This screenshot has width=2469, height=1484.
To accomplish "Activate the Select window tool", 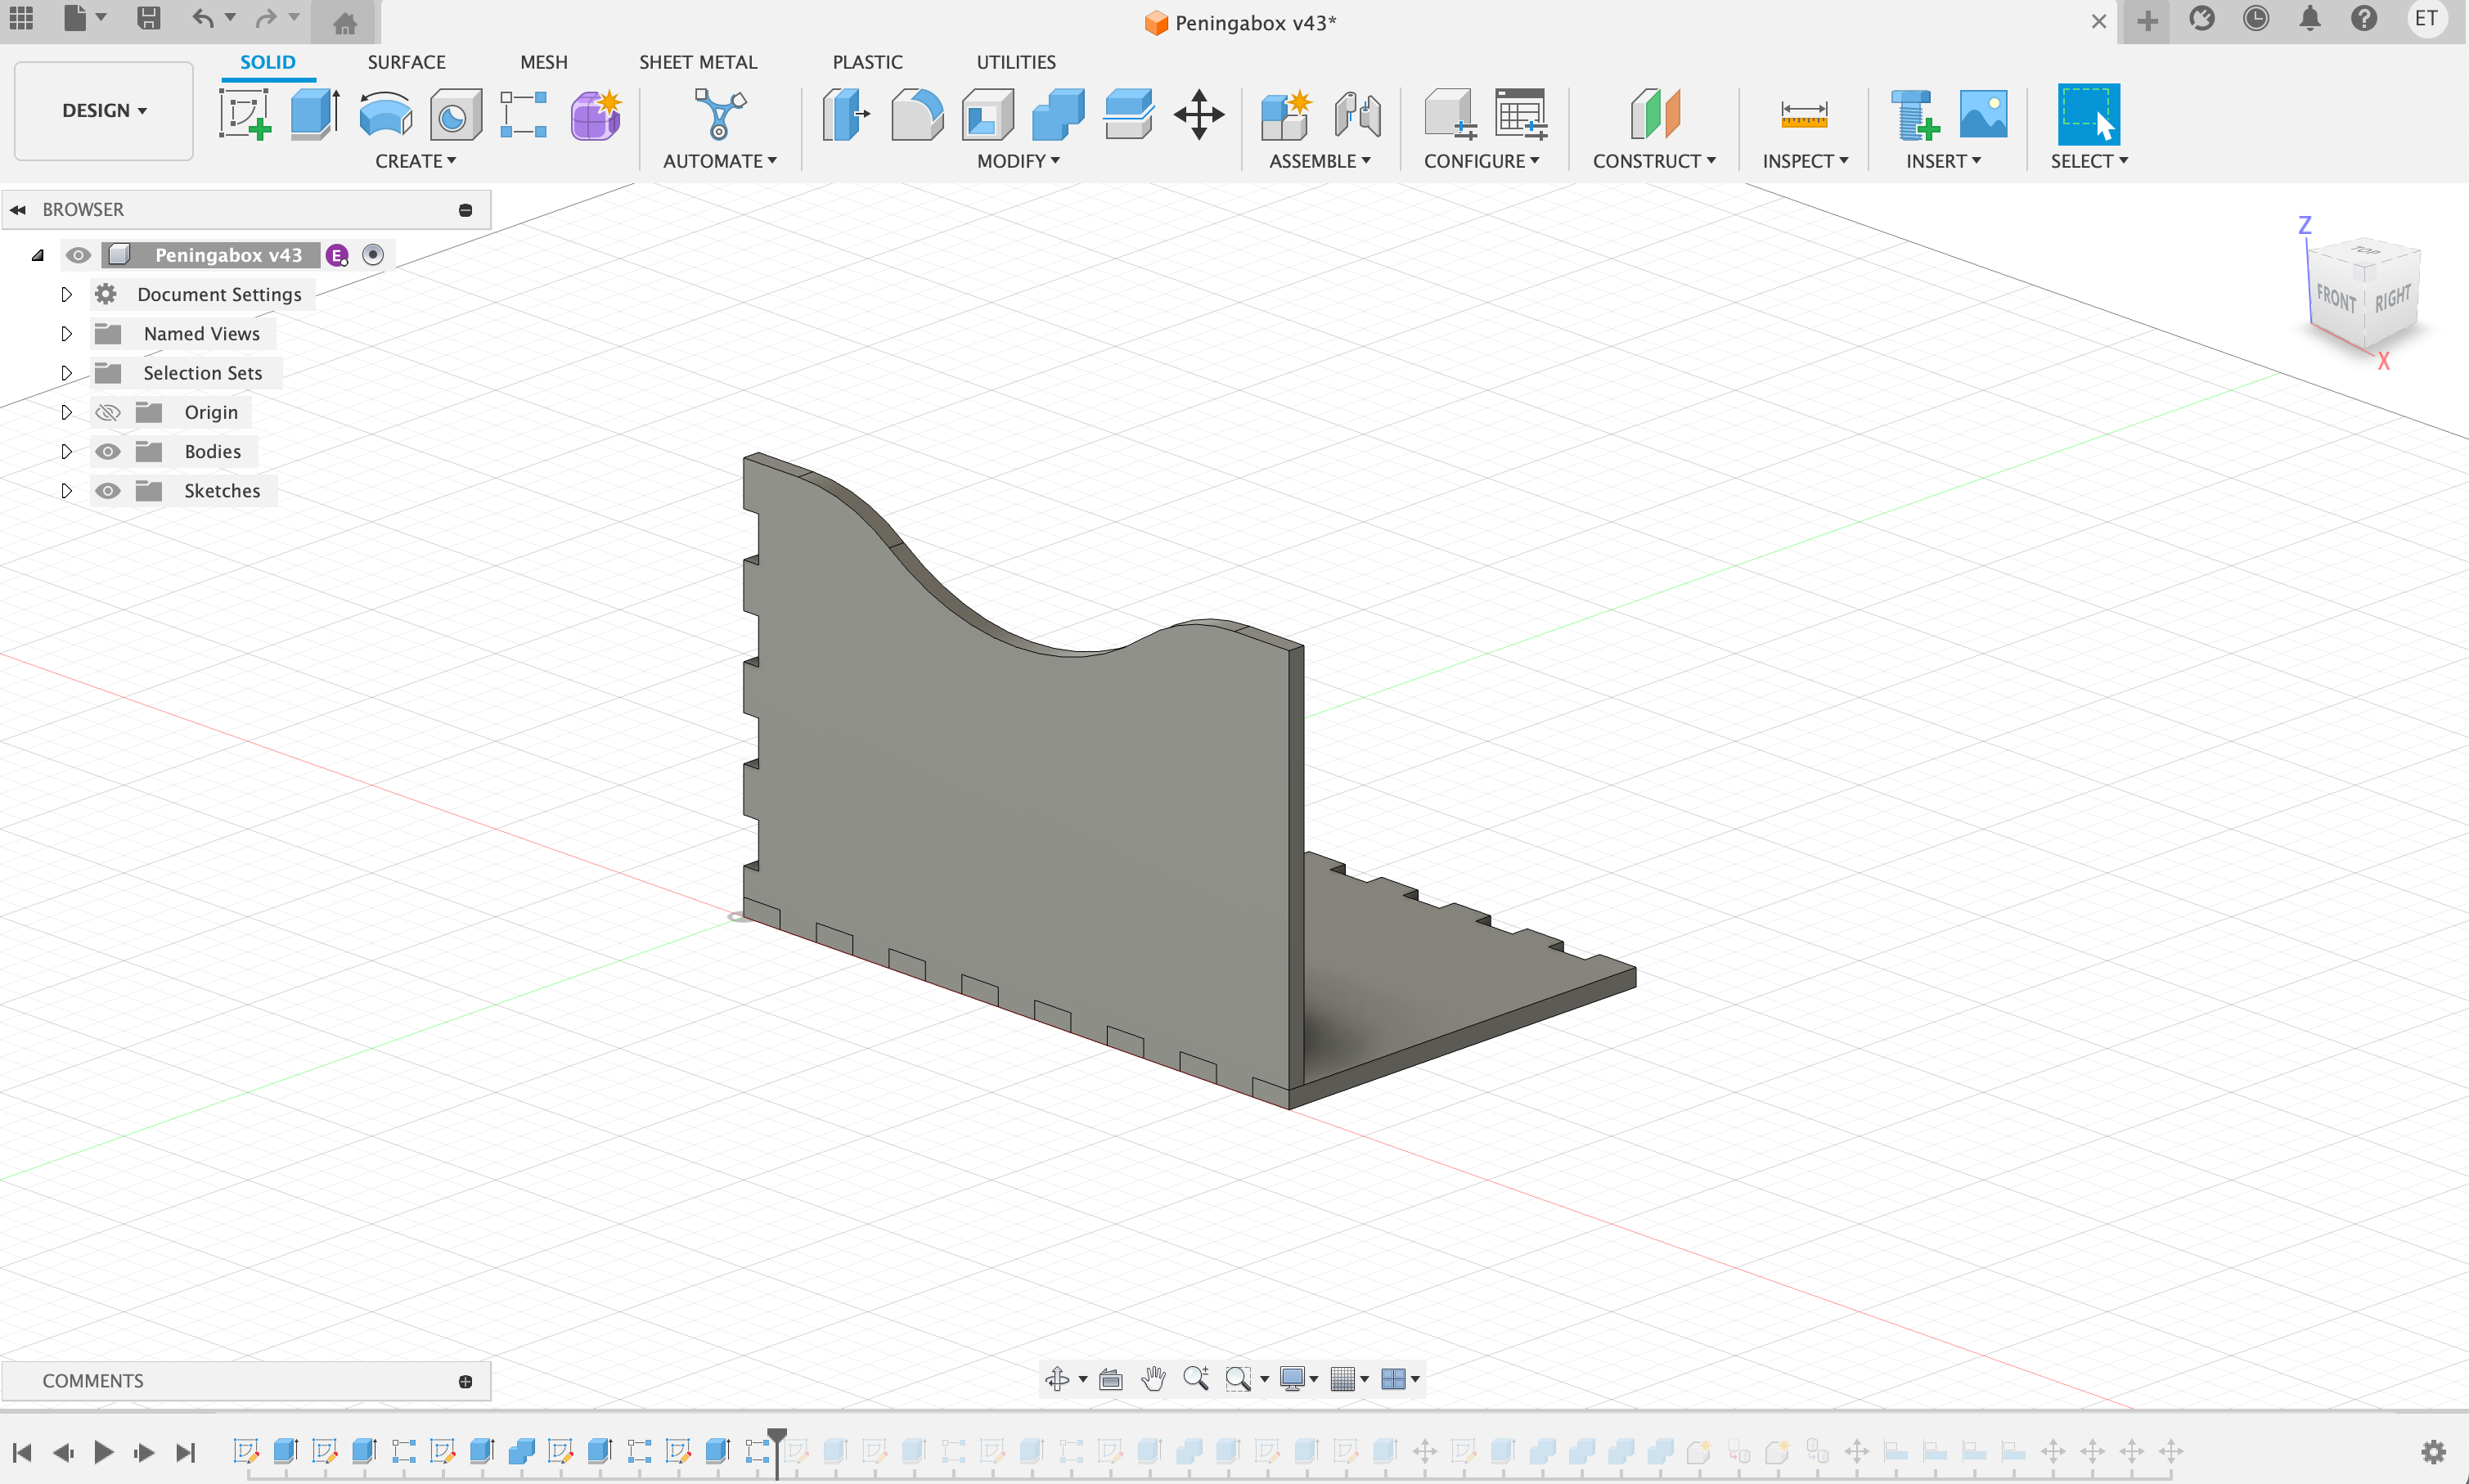I will tap(2088, 114).
